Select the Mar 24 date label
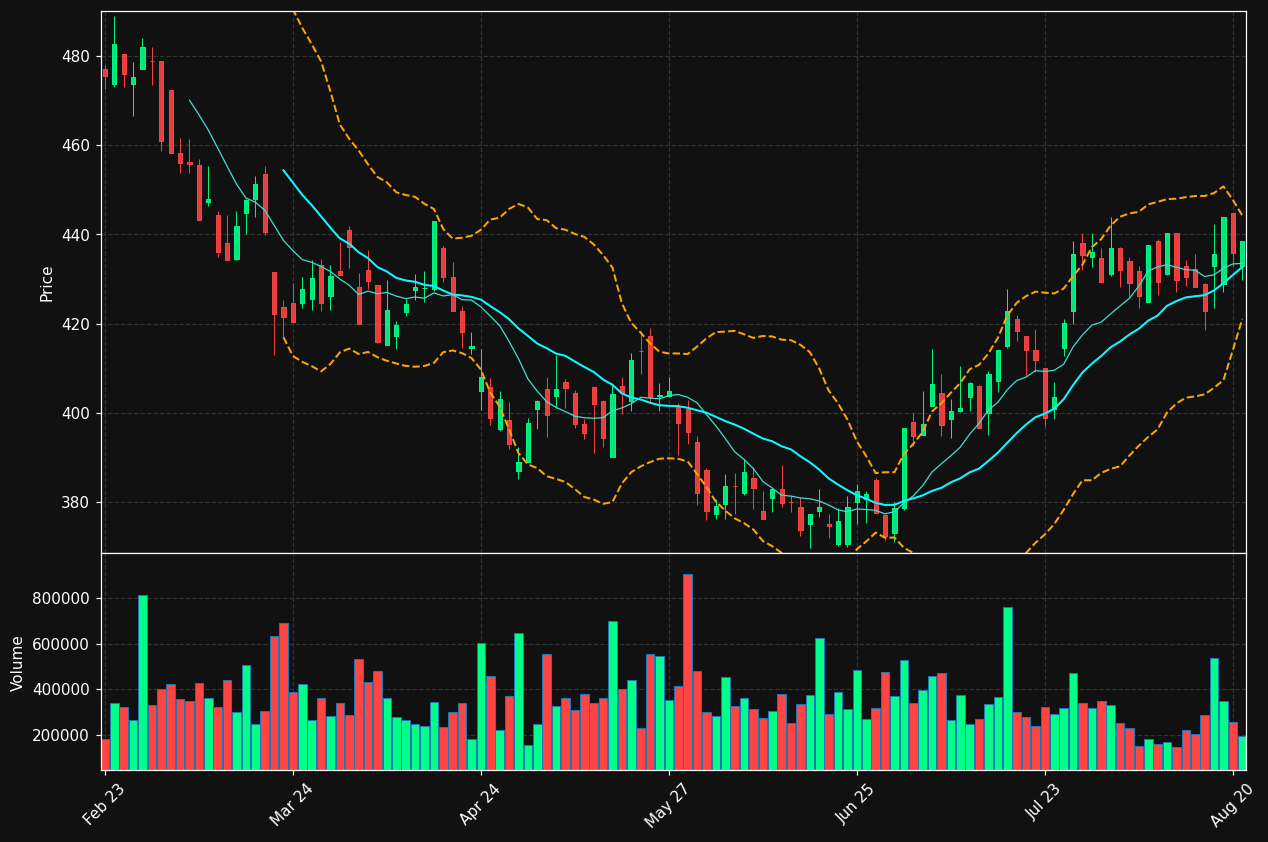This screenshot has width=1268, height=842. (290, 804)
